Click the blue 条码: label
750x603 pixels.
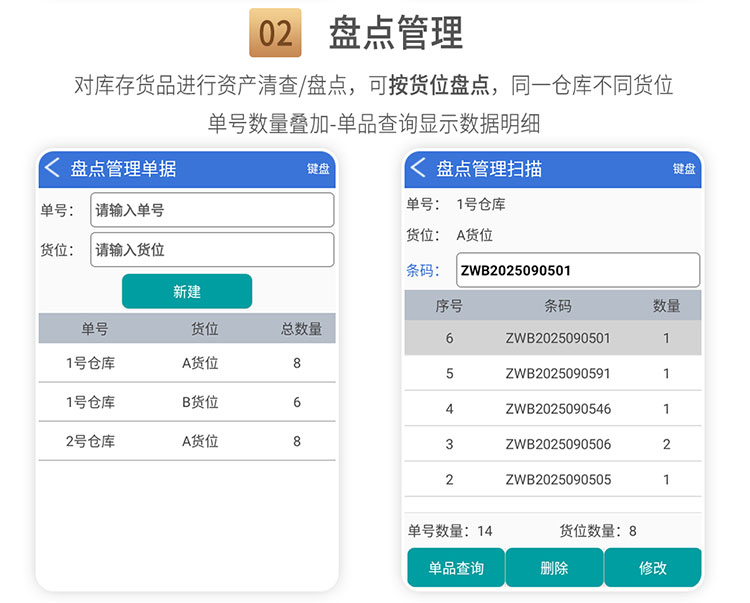pyautogui.click(x=423, y=271)
